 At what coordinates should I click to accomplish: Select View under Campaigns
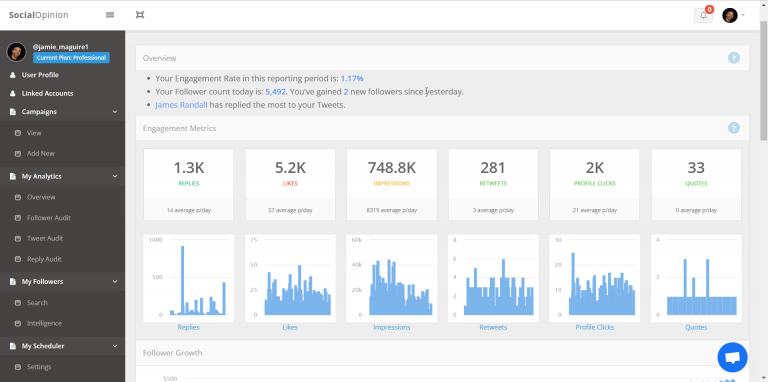click(x=34, y=133)
